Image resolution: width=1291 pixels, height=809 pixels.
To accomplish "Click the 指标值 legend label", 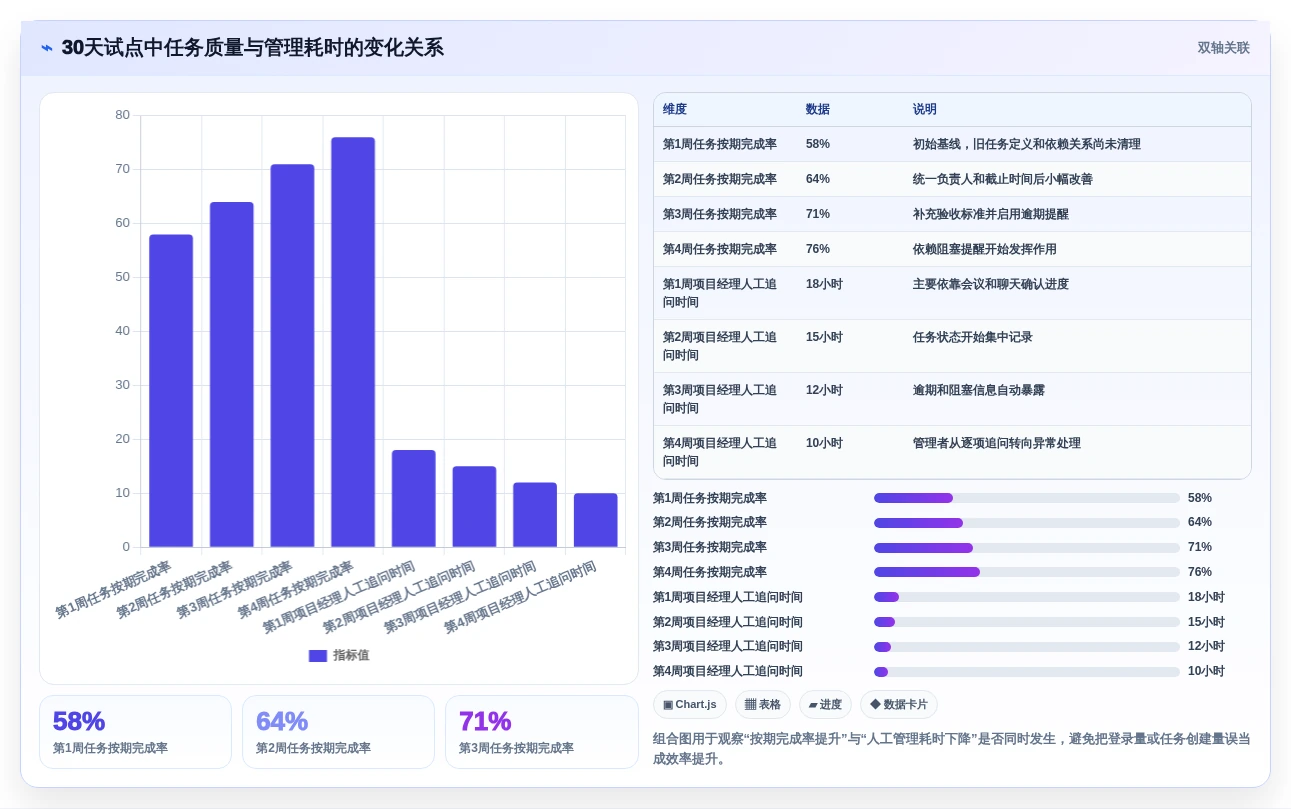I will click(x=351, y=656).
